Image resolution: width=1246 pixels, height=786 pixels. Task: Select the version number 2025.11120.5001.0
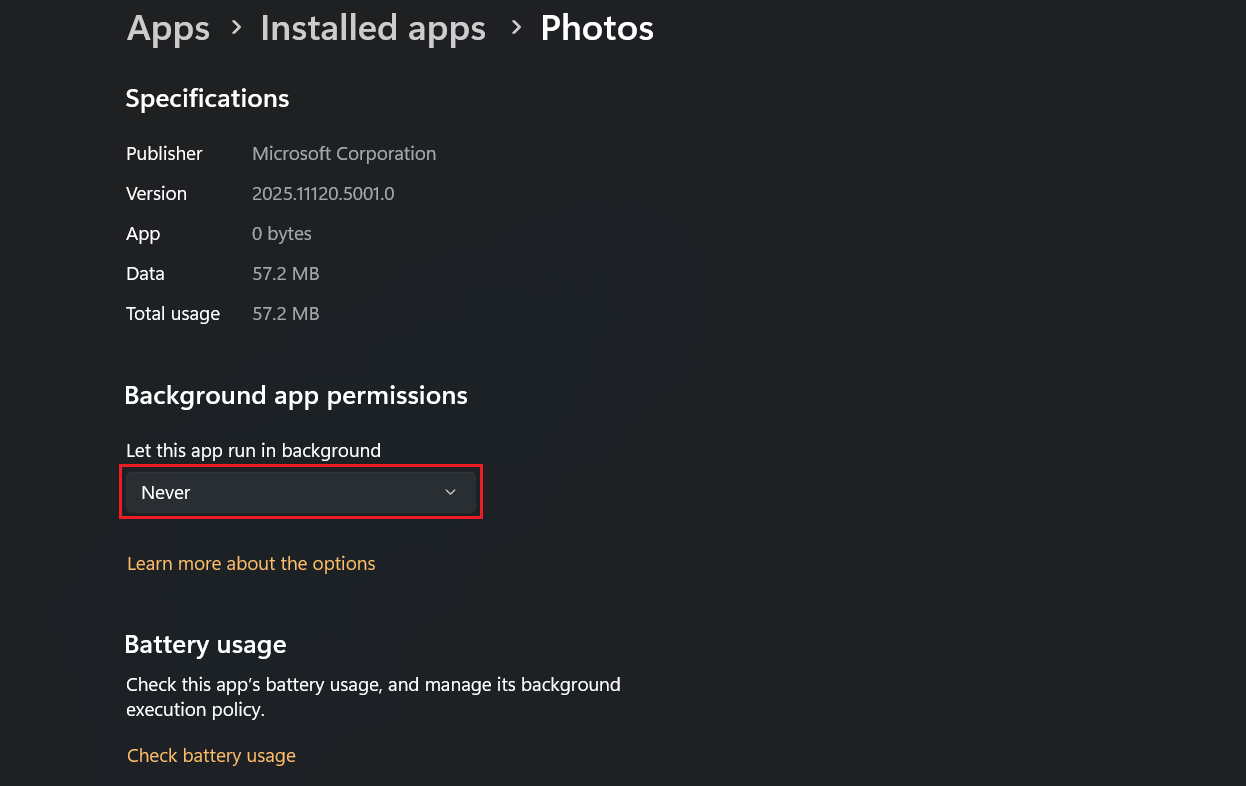323,194
